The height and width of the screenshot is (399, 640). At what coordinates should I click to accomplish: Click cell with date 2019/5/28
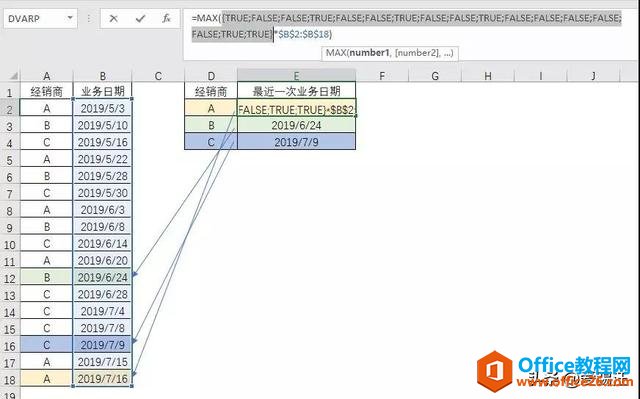102,176
